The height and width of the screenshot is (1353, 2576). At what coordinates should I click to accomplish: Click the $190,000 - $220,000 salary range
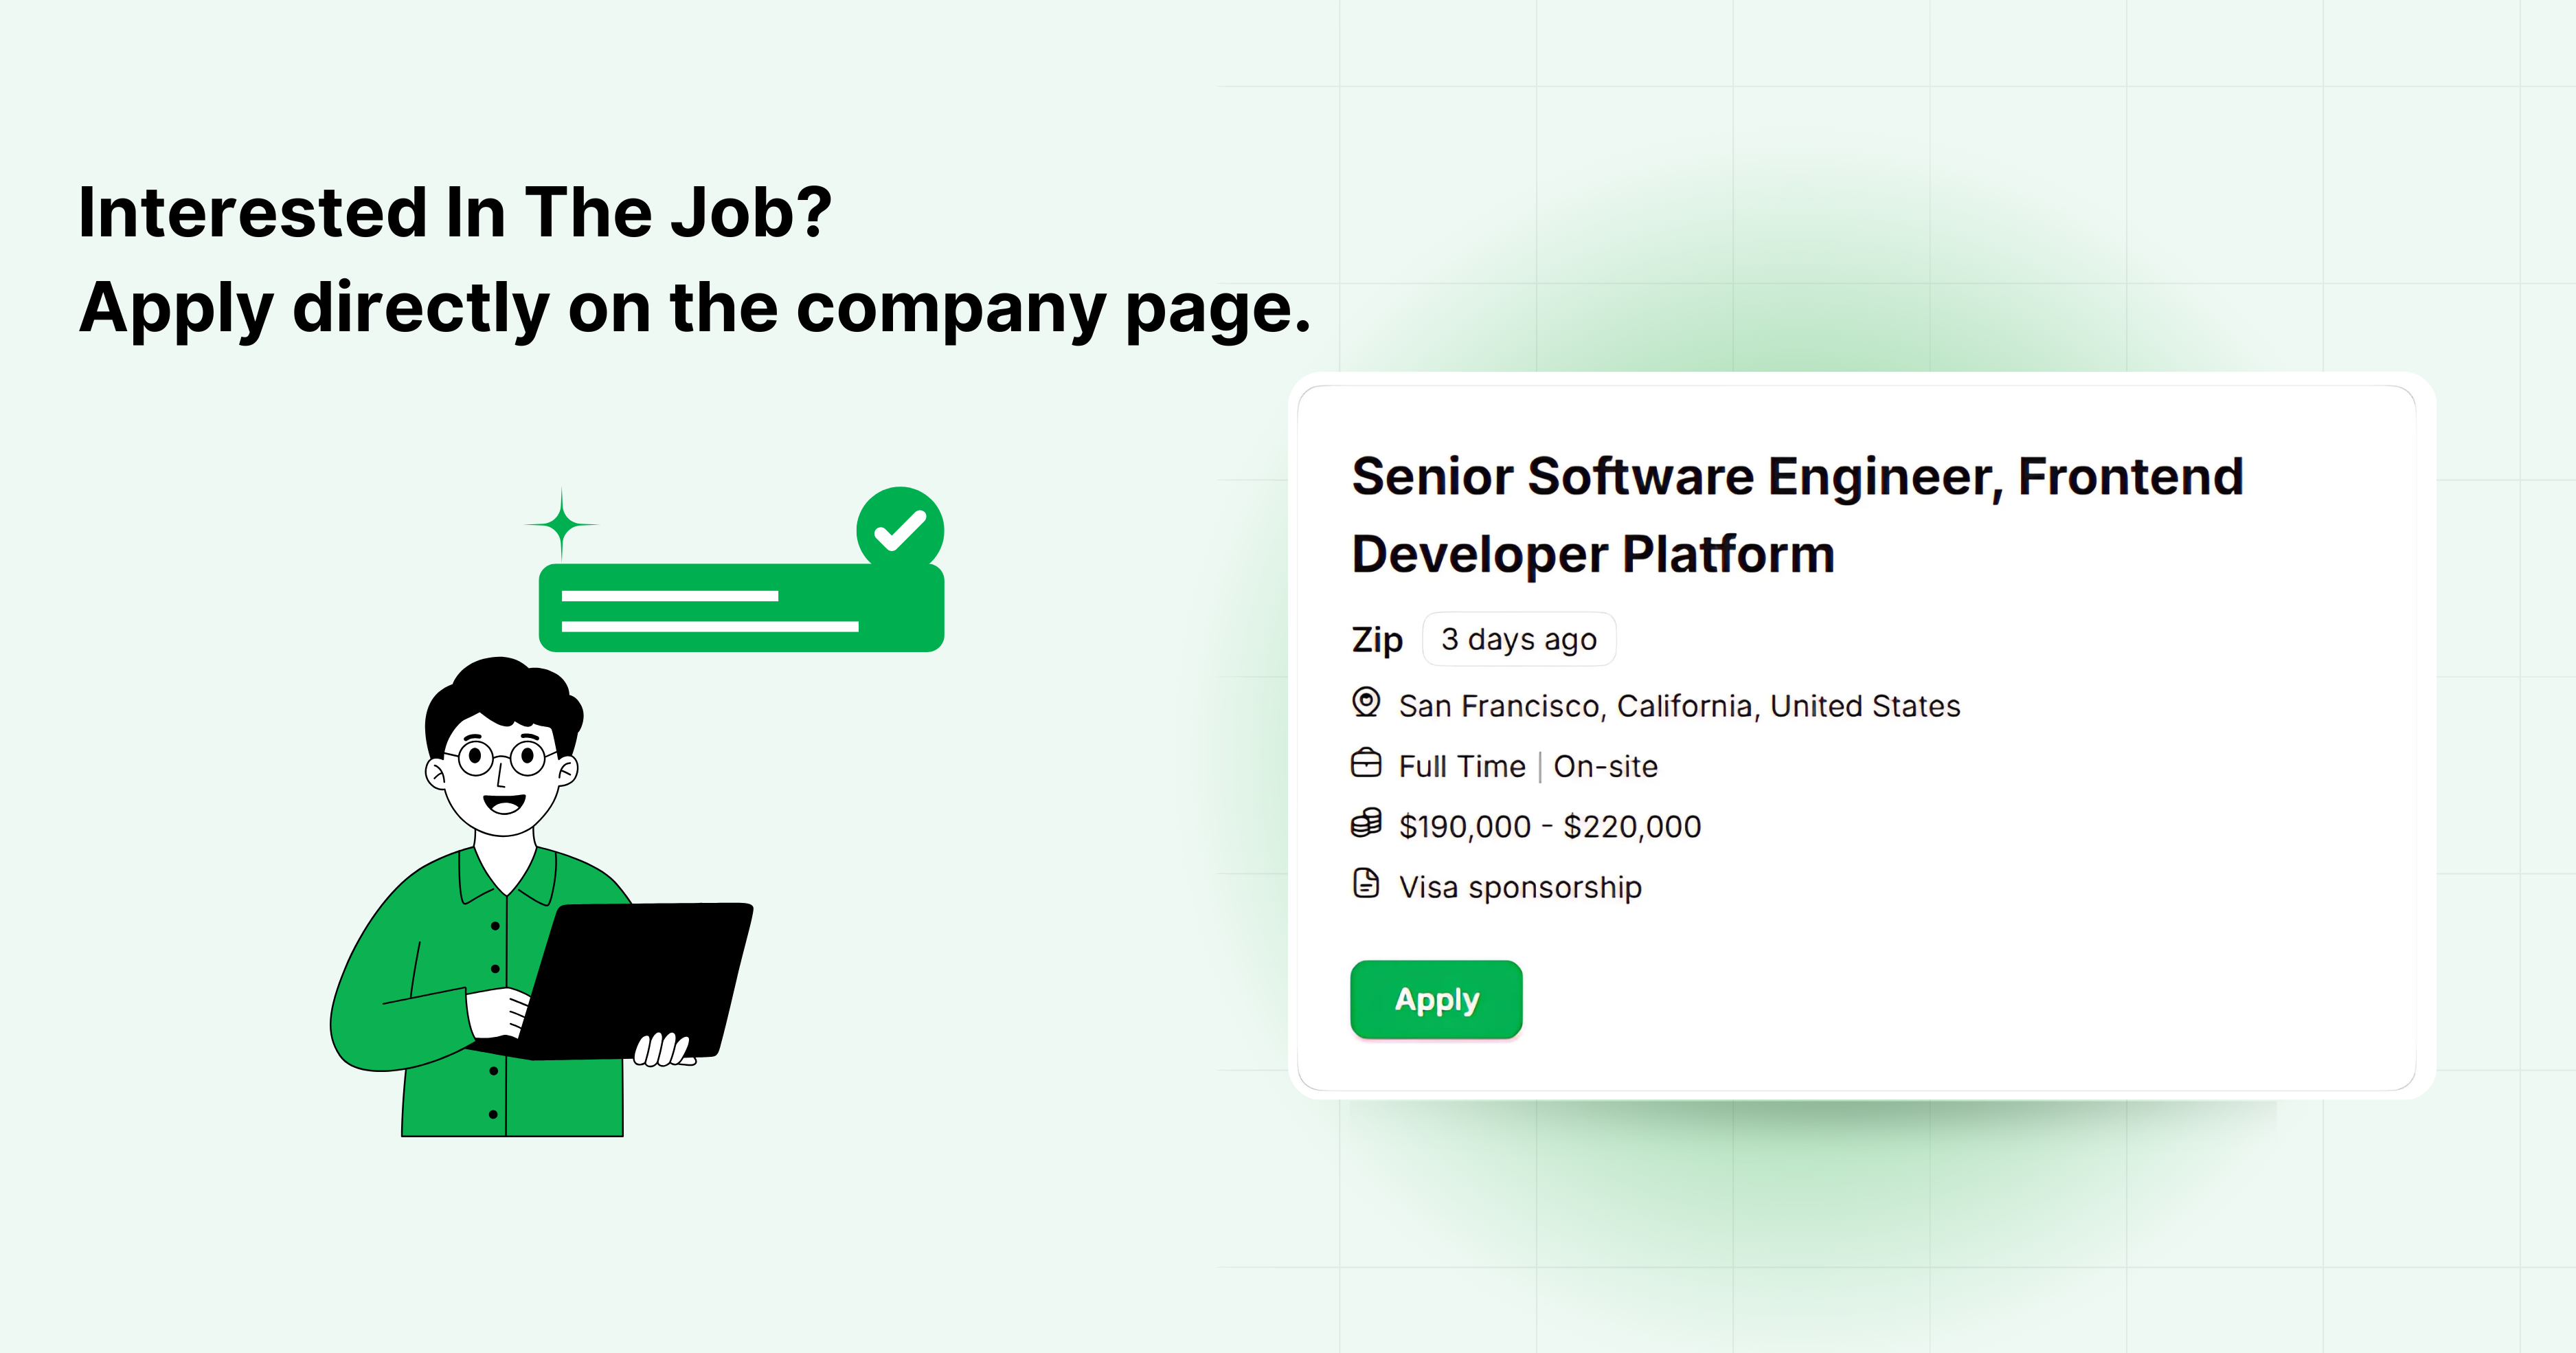1550,826
